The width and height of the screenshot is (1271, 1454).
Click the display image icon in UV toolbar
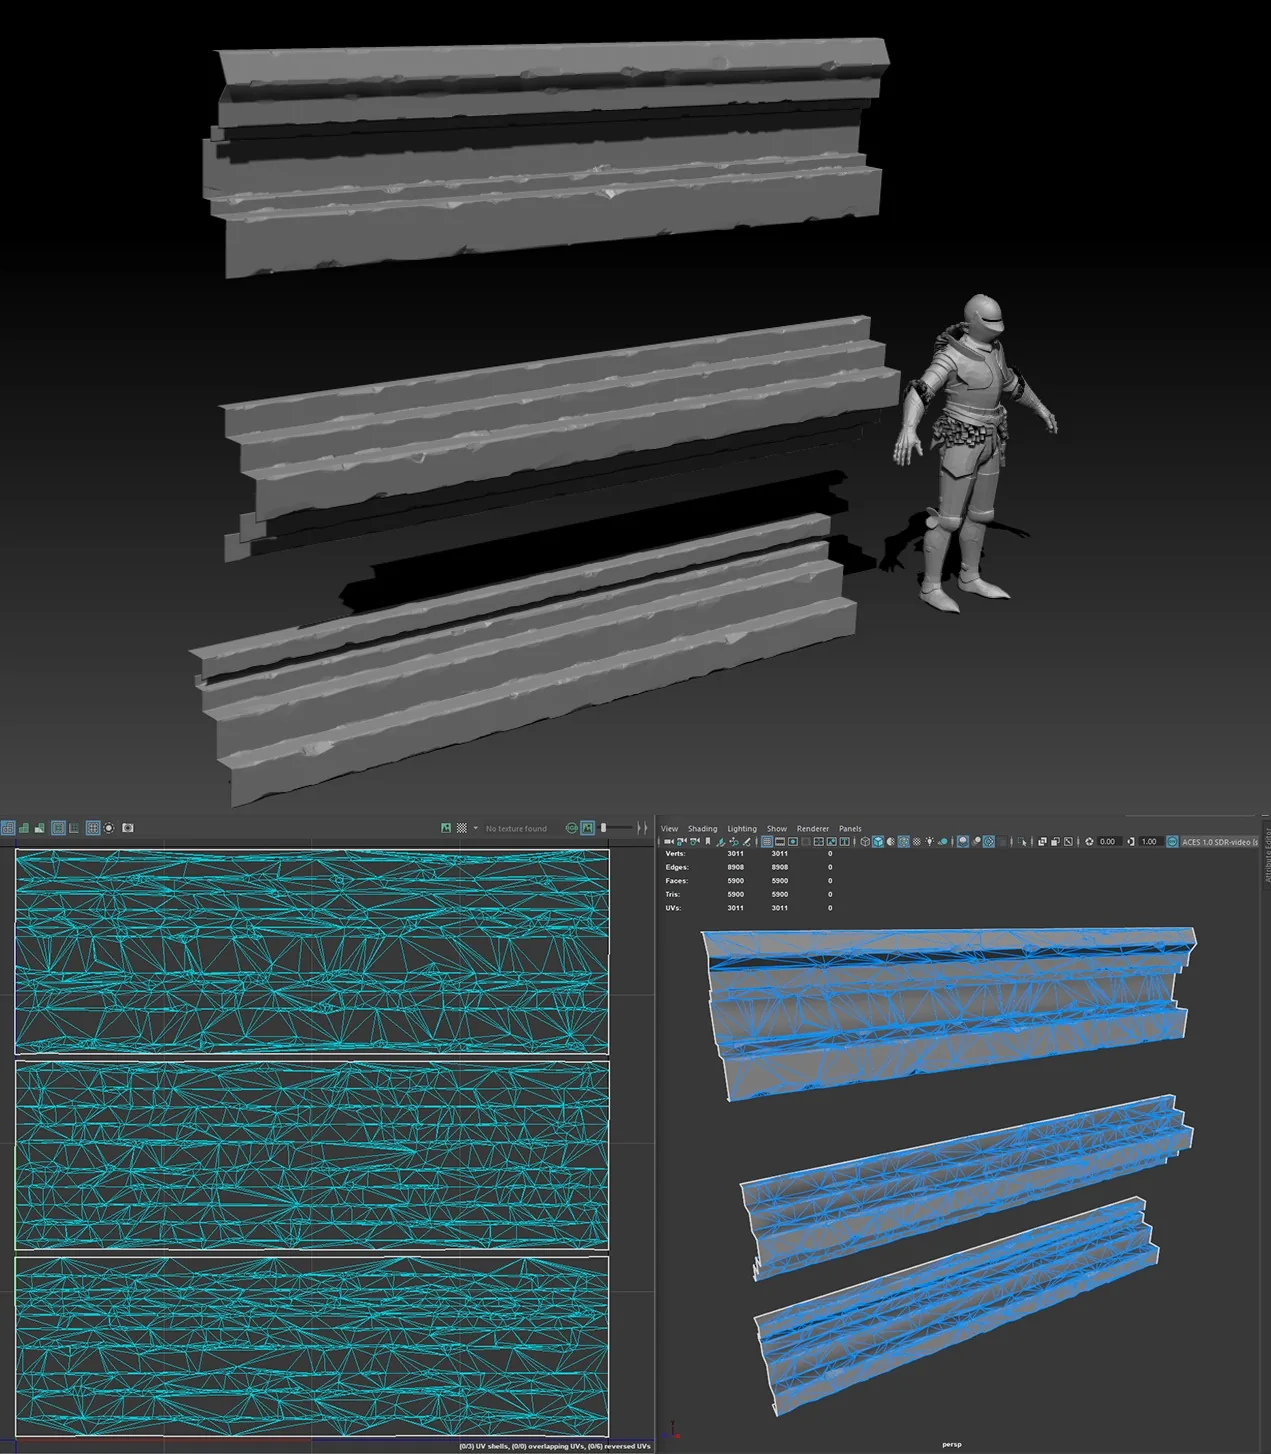click(445, 828)
